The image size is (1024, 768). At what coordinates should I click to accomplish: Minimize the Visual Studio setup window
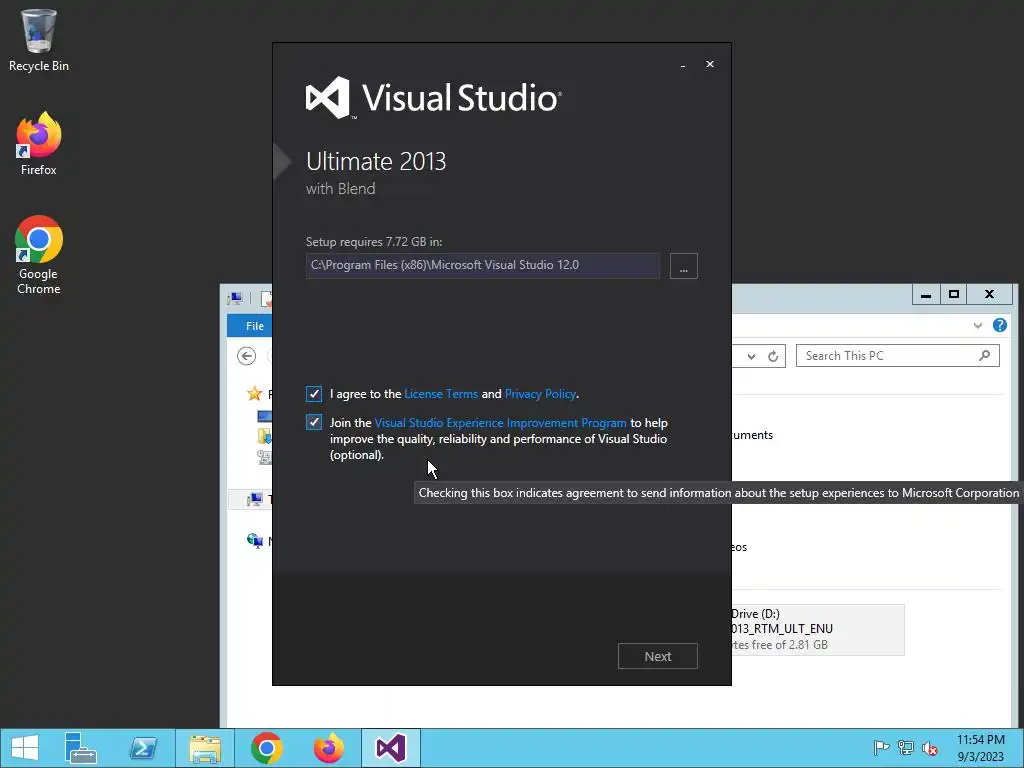click(683, 65)
